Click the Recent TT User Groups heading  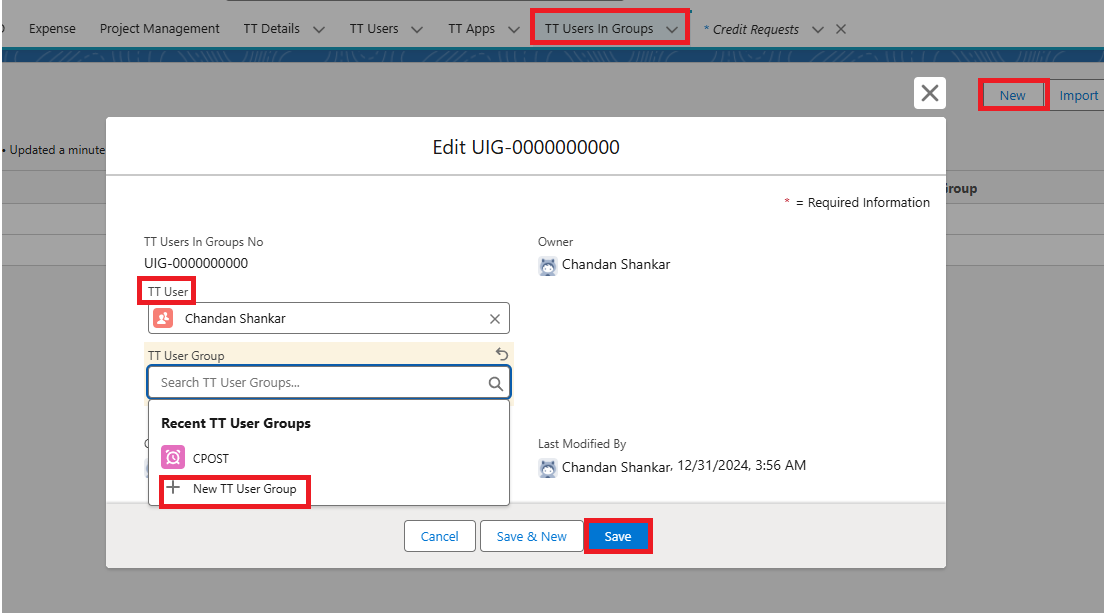pos(236,423)
